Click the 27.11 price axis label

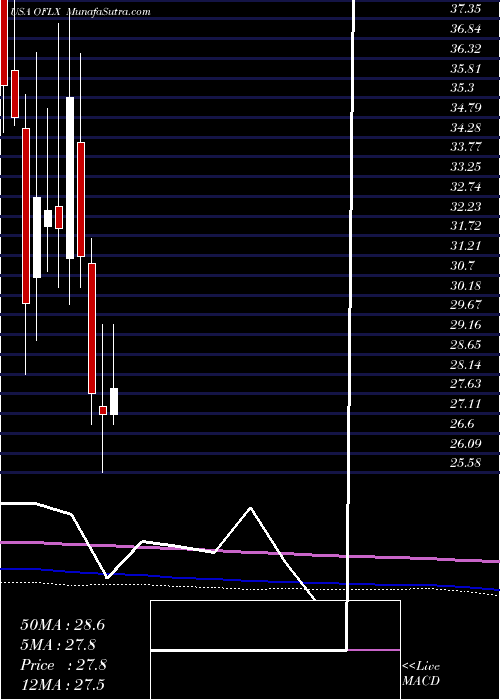tap(466, 404)
